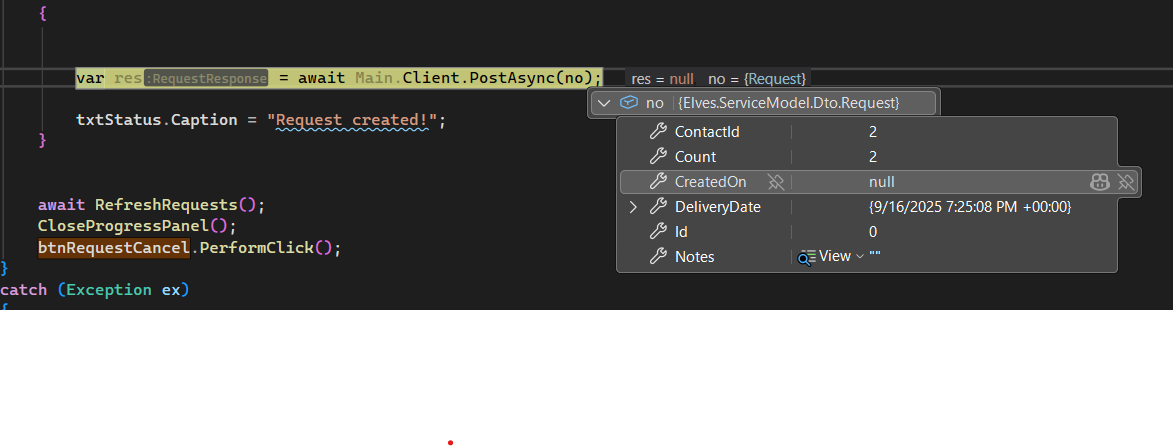This screenshot has height=446, width=1173.
Task: Click the inline 'no = {Request}' debug hint
Action: [x=756, y=78]
